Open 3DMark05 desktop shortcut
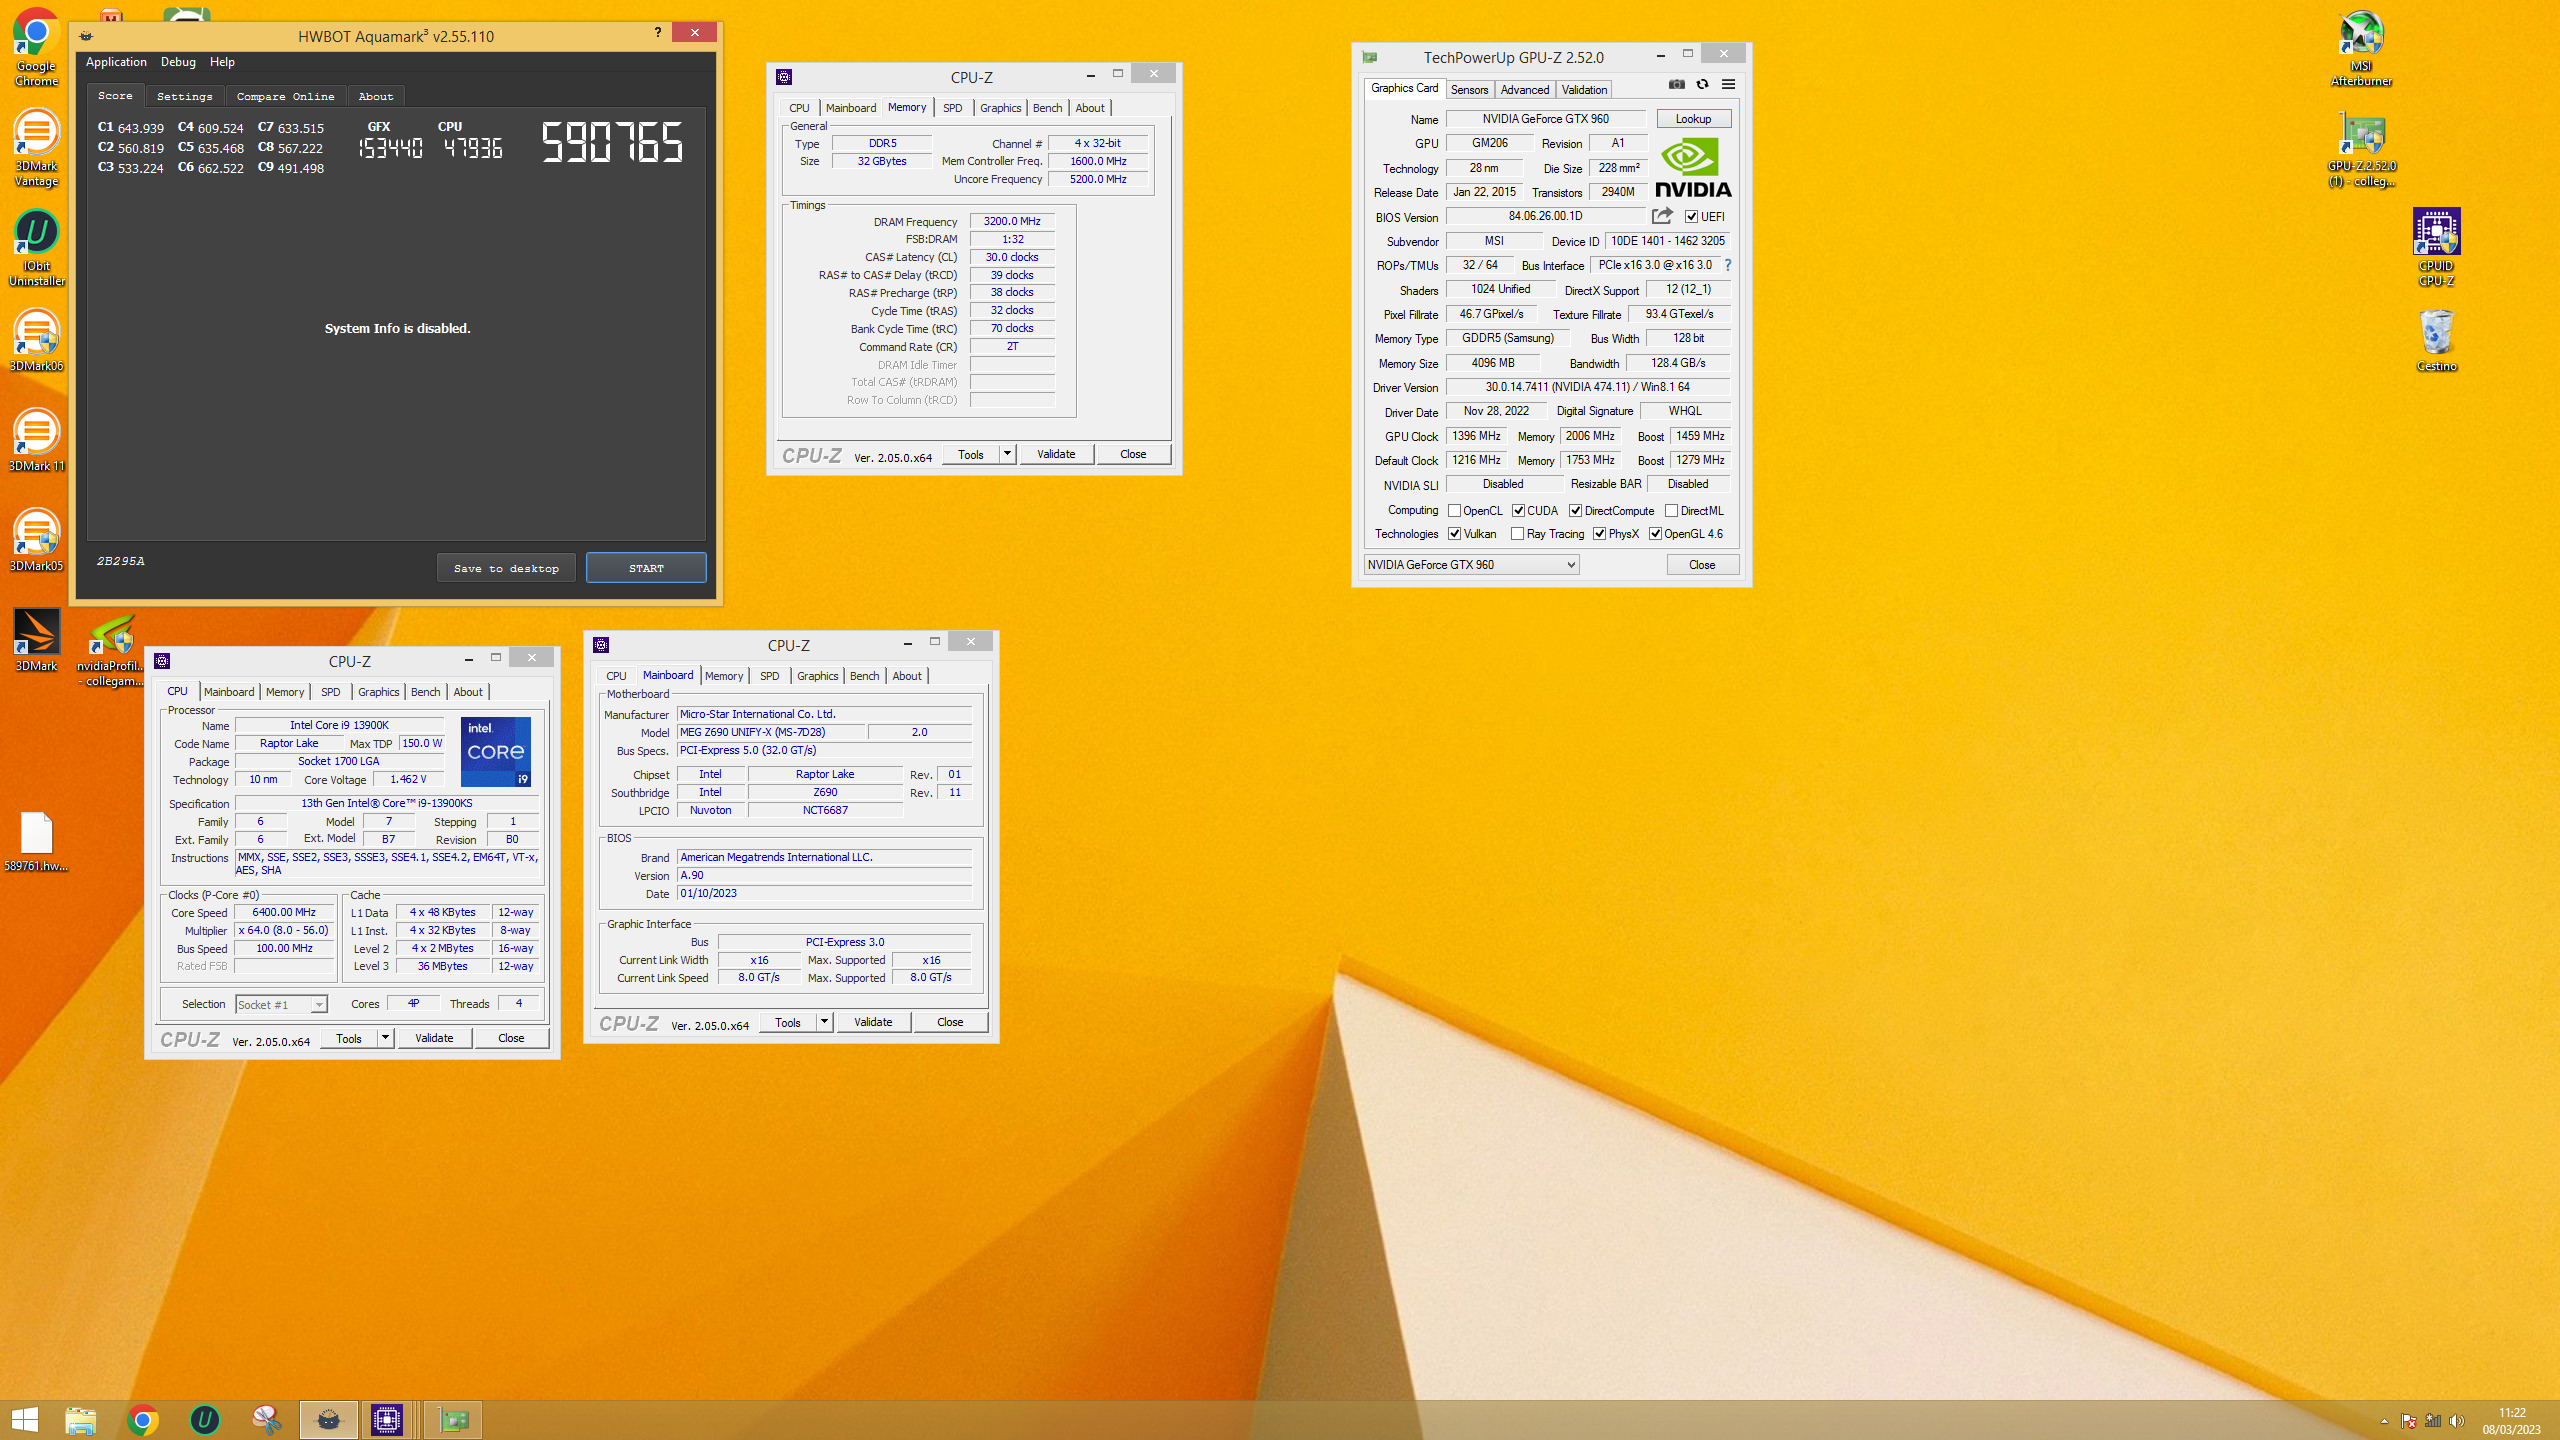Viewport: 2560px width, 1440px height. [x=36, y=540]
